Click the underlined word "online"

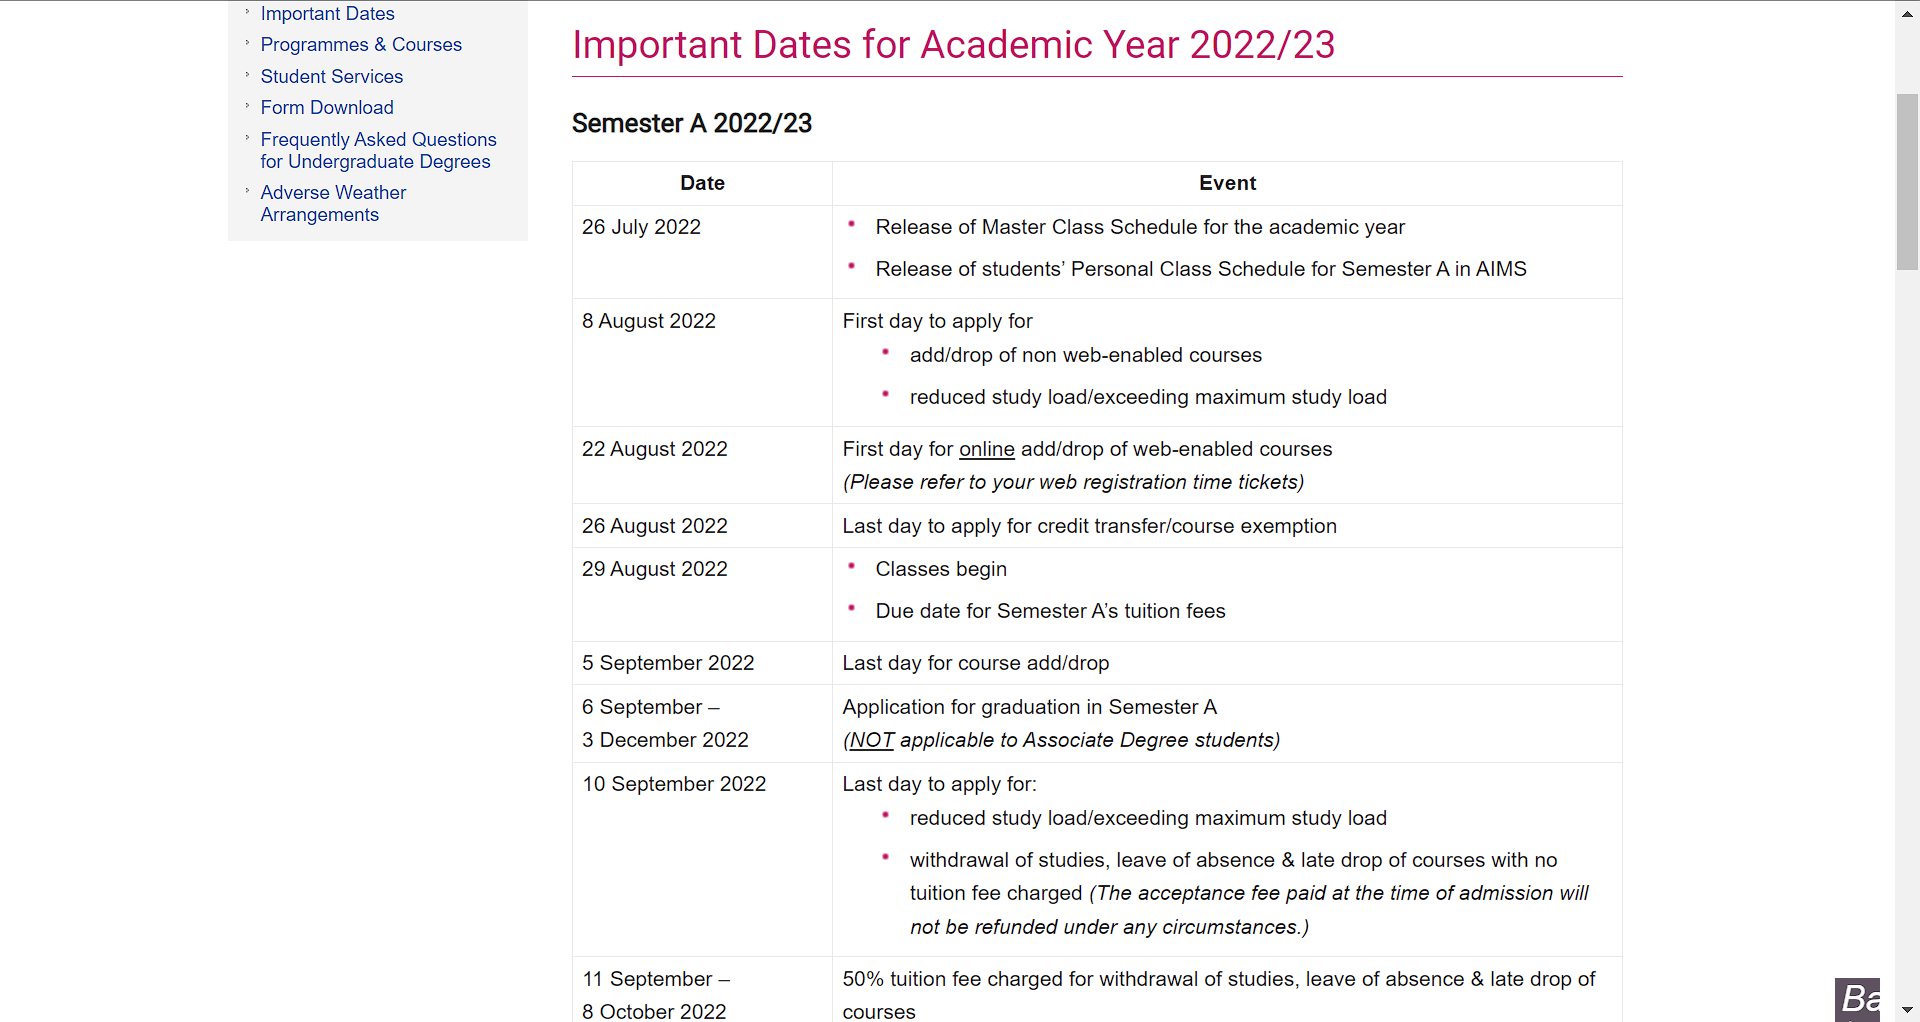click(x=986, y=450)
